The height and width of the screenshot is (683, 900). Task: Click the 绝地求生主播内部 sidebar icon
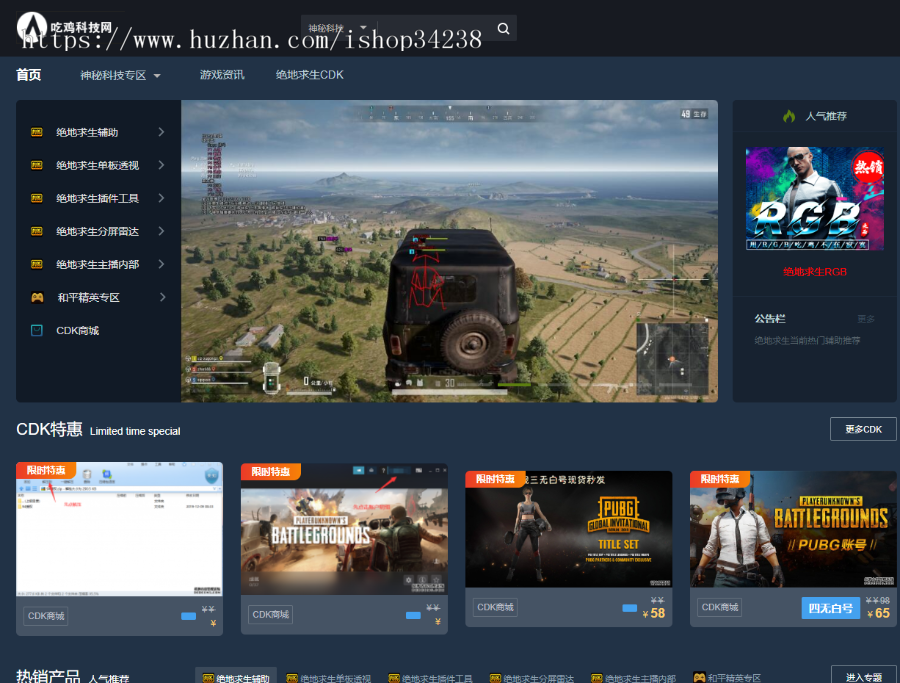tap(36, 264)
